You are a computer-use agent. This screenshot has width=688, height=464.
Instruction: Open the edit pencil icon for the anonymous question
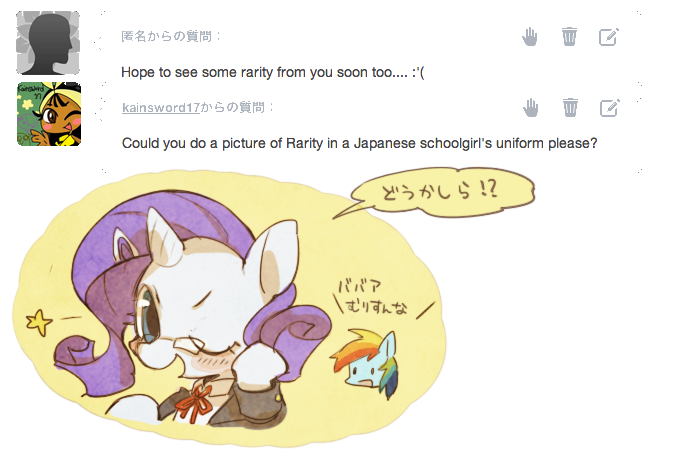pos(609,37)
